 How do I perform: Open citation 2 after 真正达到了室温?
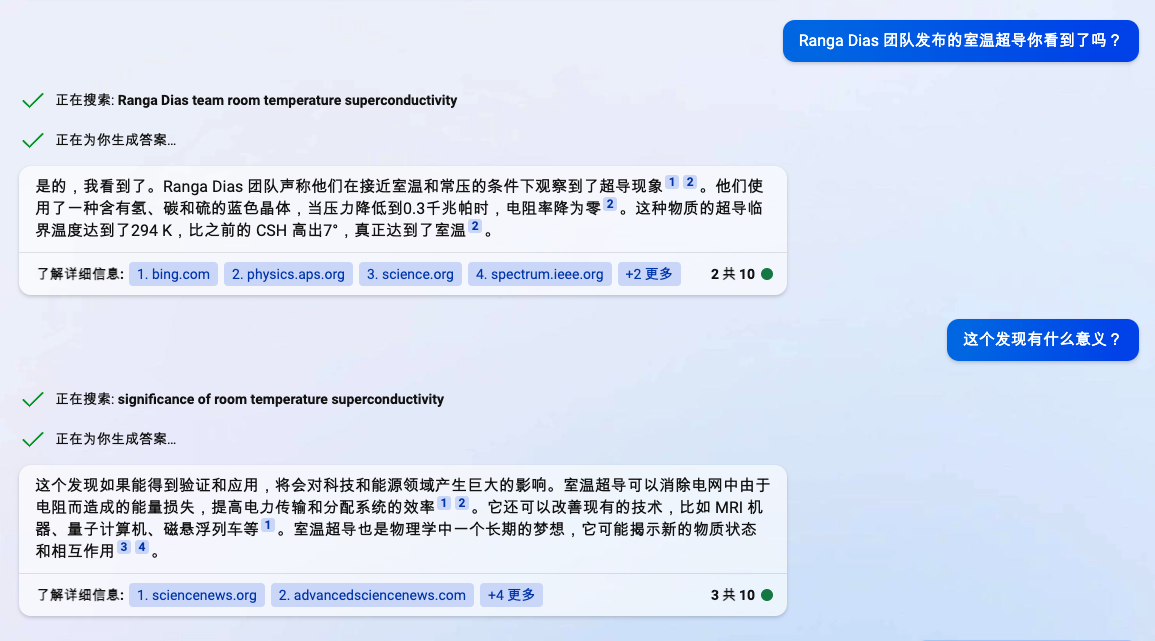tap(475, 226)
